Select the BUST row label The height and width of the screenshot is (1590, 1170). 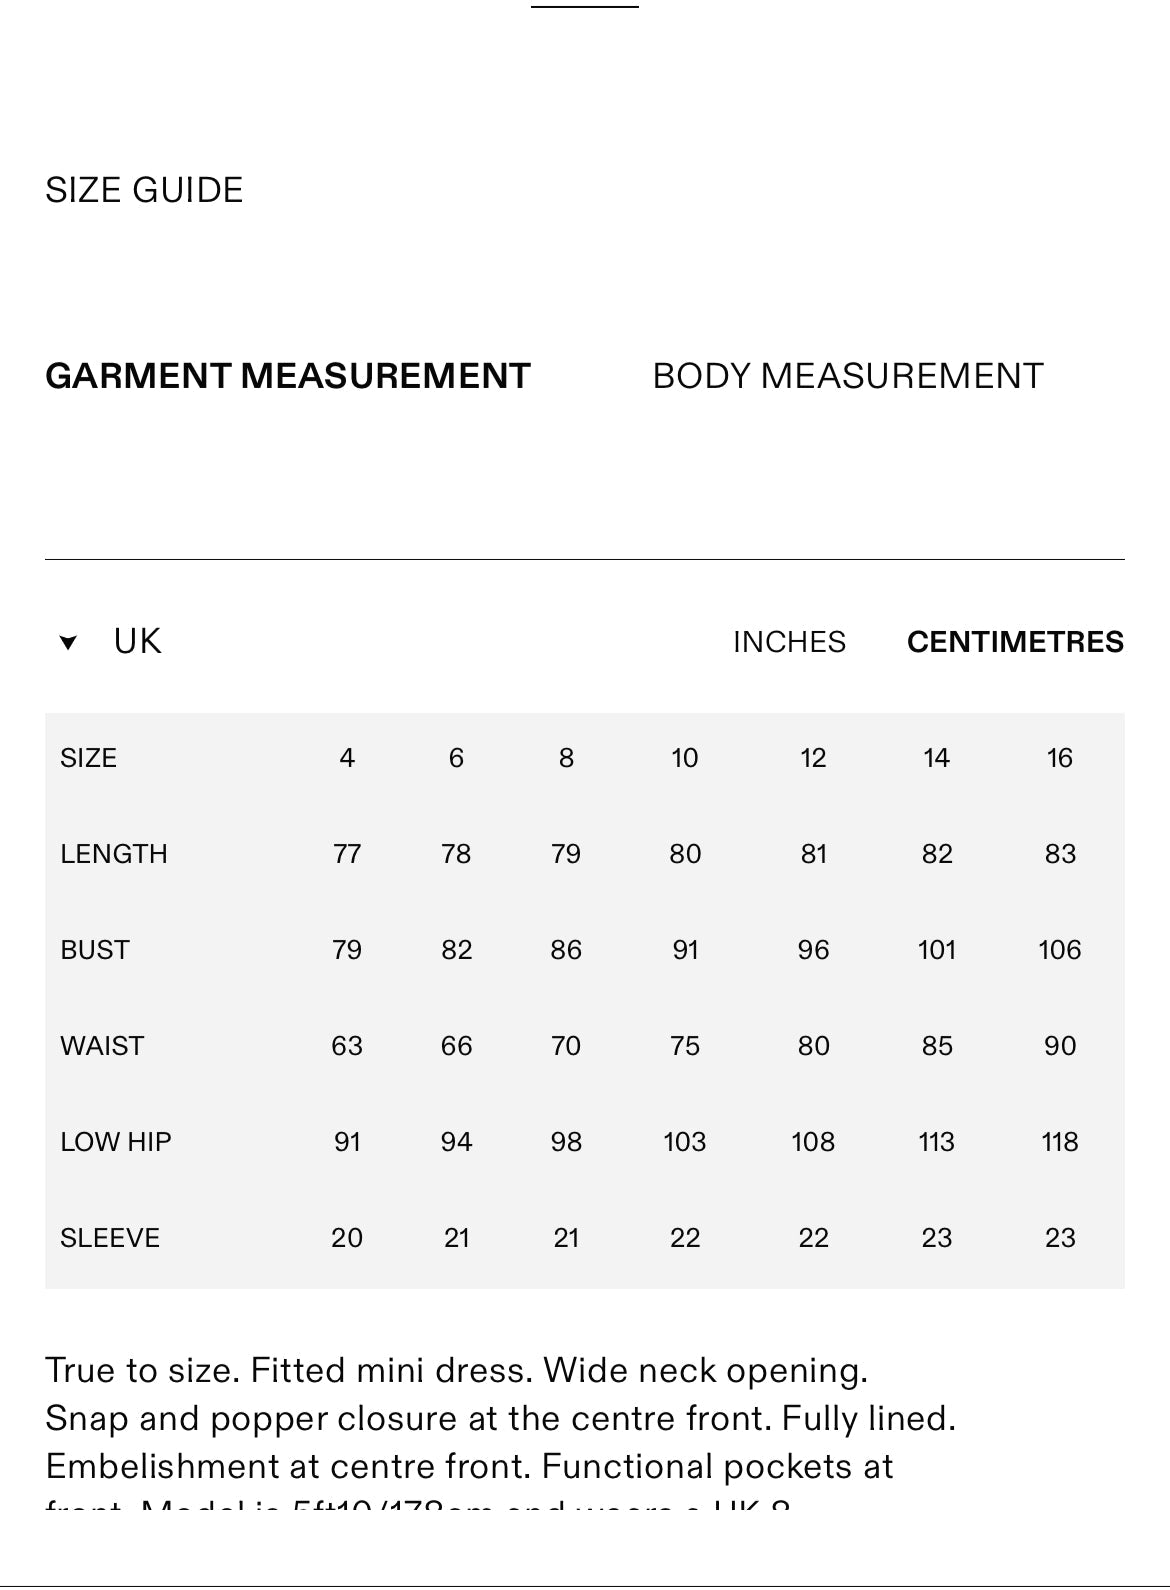95,950
